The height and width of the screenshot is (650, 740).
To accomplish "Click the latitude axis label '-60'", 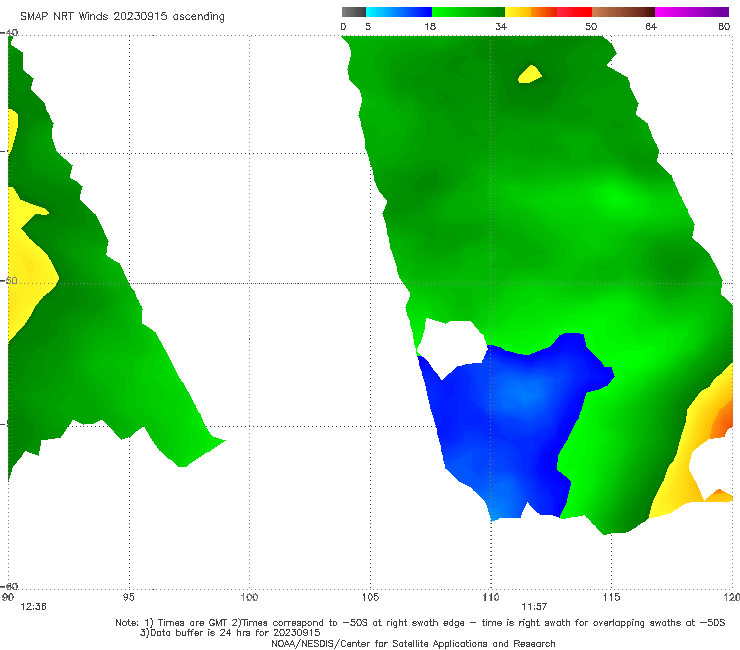I will [x=9, y=586].
